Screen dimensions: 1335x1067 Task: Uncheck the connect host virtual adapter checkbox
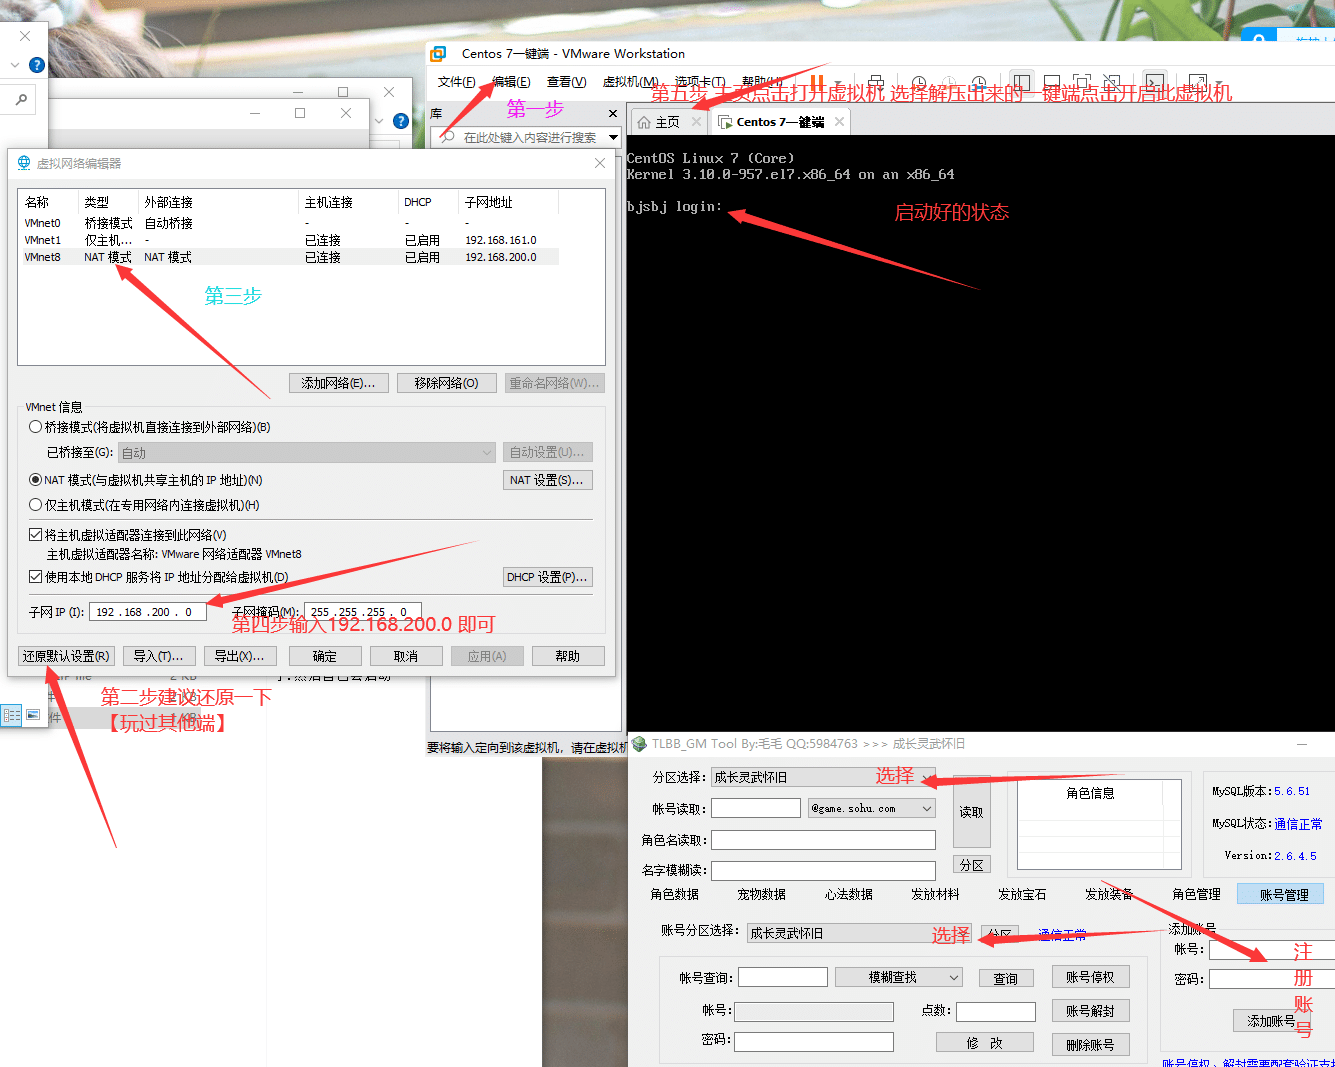[36, 535]
